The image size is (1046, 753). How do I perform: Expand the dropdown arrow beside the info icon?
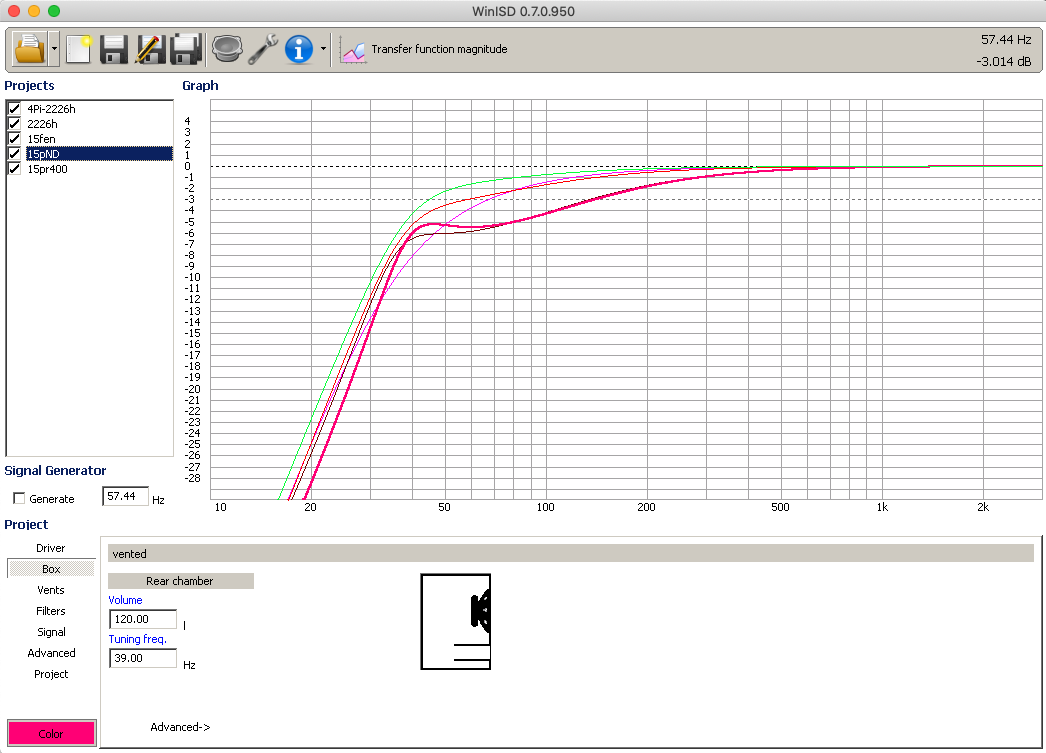(324, 49)
